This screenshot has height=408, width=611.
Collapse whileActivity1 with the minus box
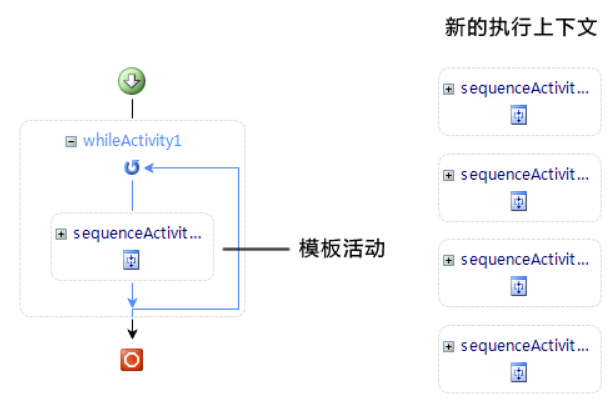pyautogui.click(x=71, y=141)
